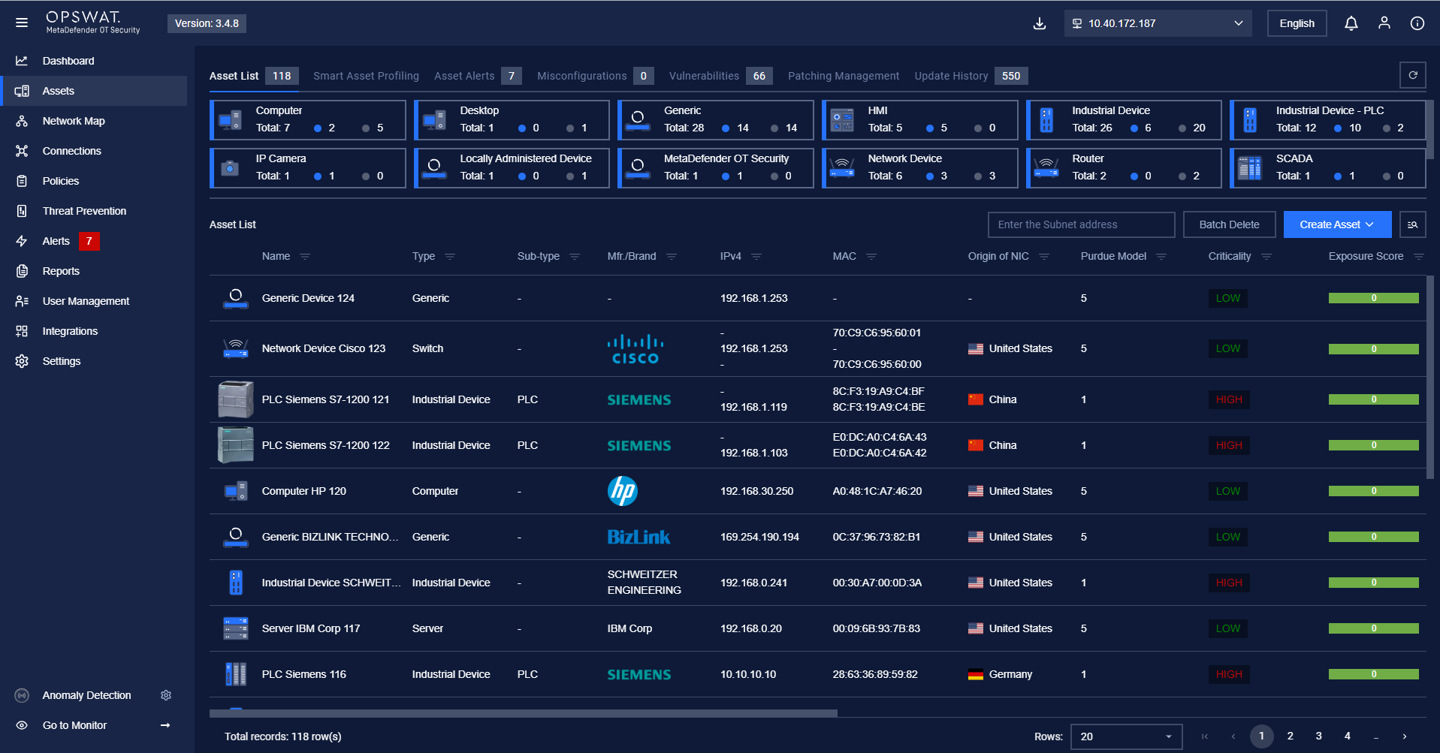Select the Industrial Device - PLC card
Image resolution: width=1440 pixels, height=753 pixels.
(1328, 119)
